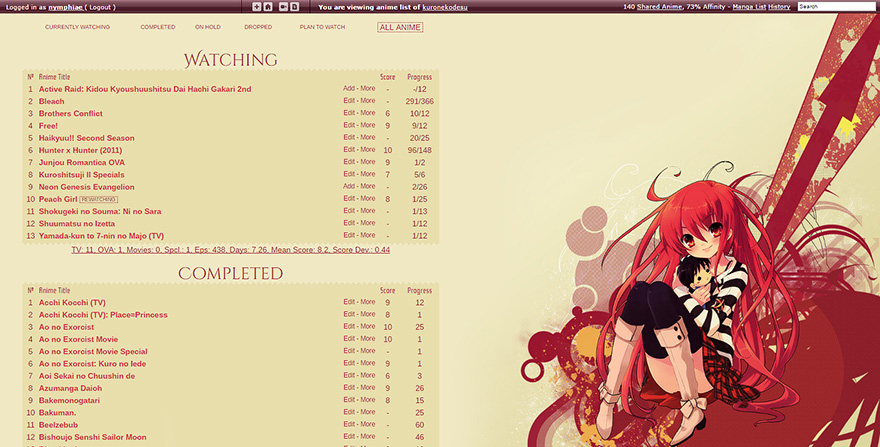Click Edit for the Ao no Exorcist series row
The image size is (880, 447).
tap(349, 327)
